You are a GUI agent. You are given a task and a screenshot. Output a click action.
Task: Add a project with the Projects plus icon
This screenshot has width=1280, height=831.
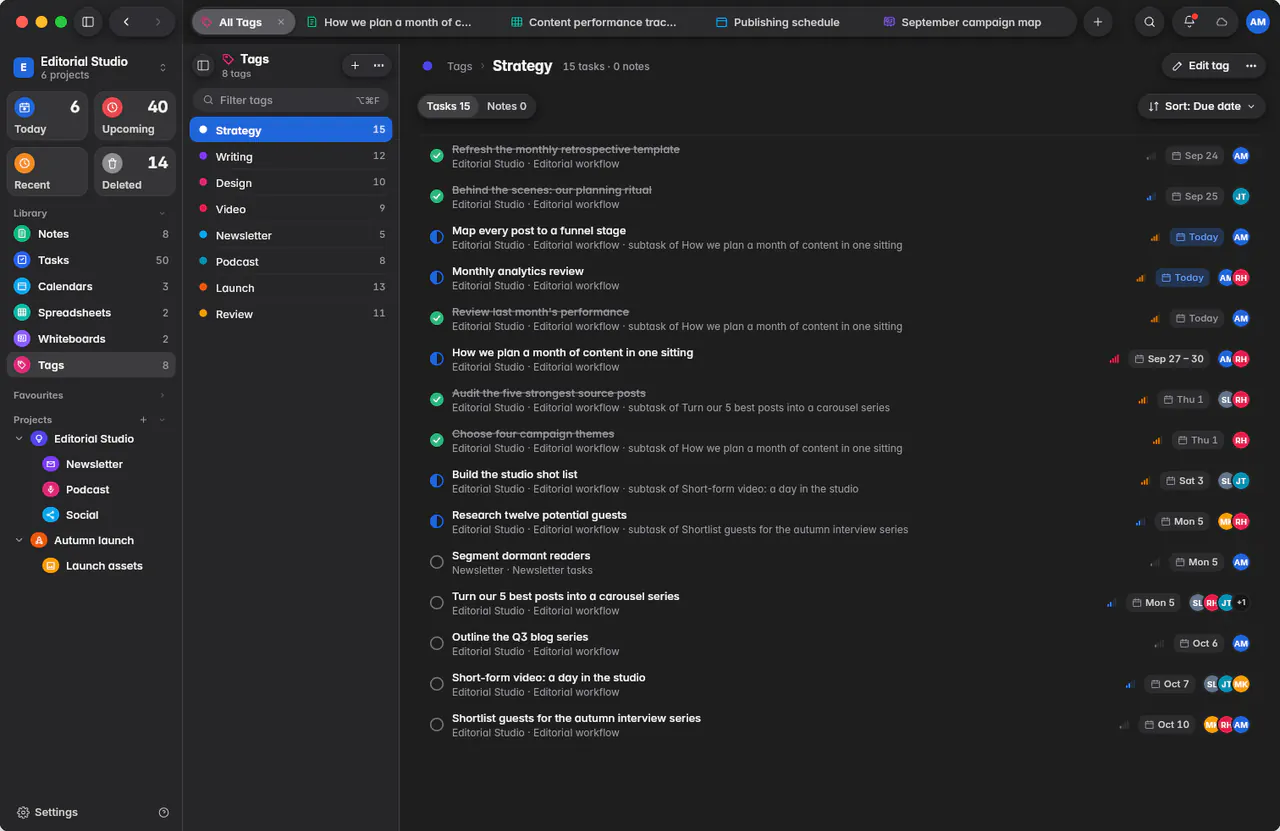(144, 420)
